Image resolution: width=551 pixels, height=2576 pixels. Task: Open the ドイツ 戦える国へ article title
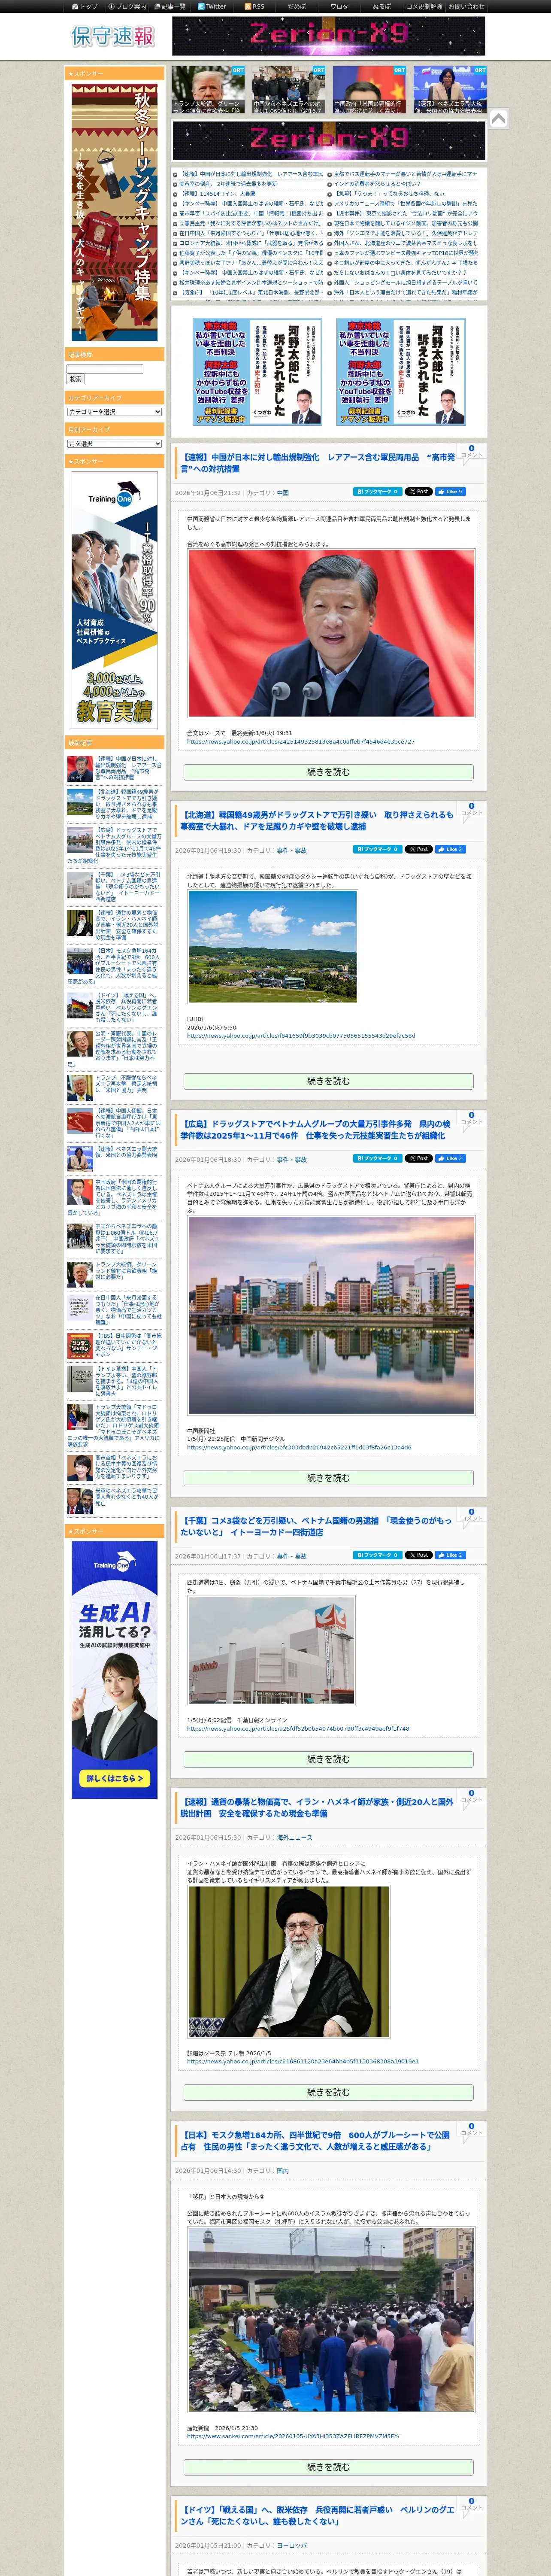pyautogui.click(x=317, y=2516)
